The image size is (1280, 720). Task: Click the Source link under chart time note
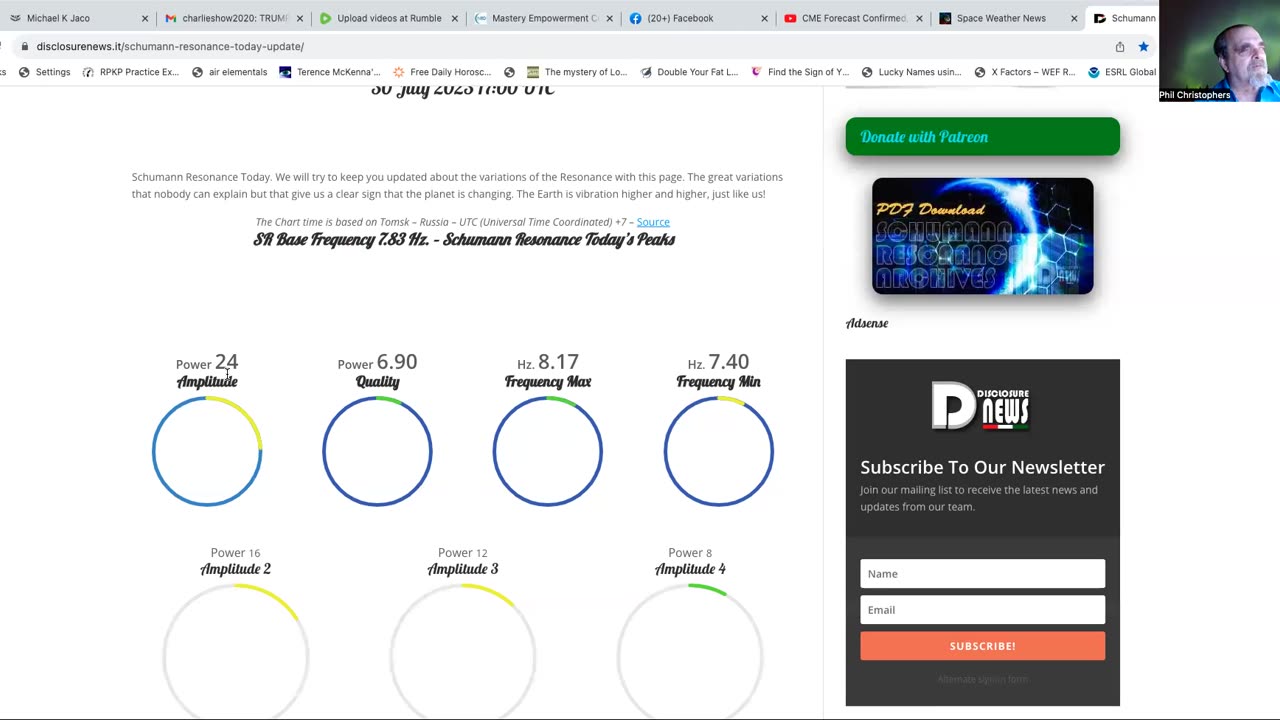point(653,222)
